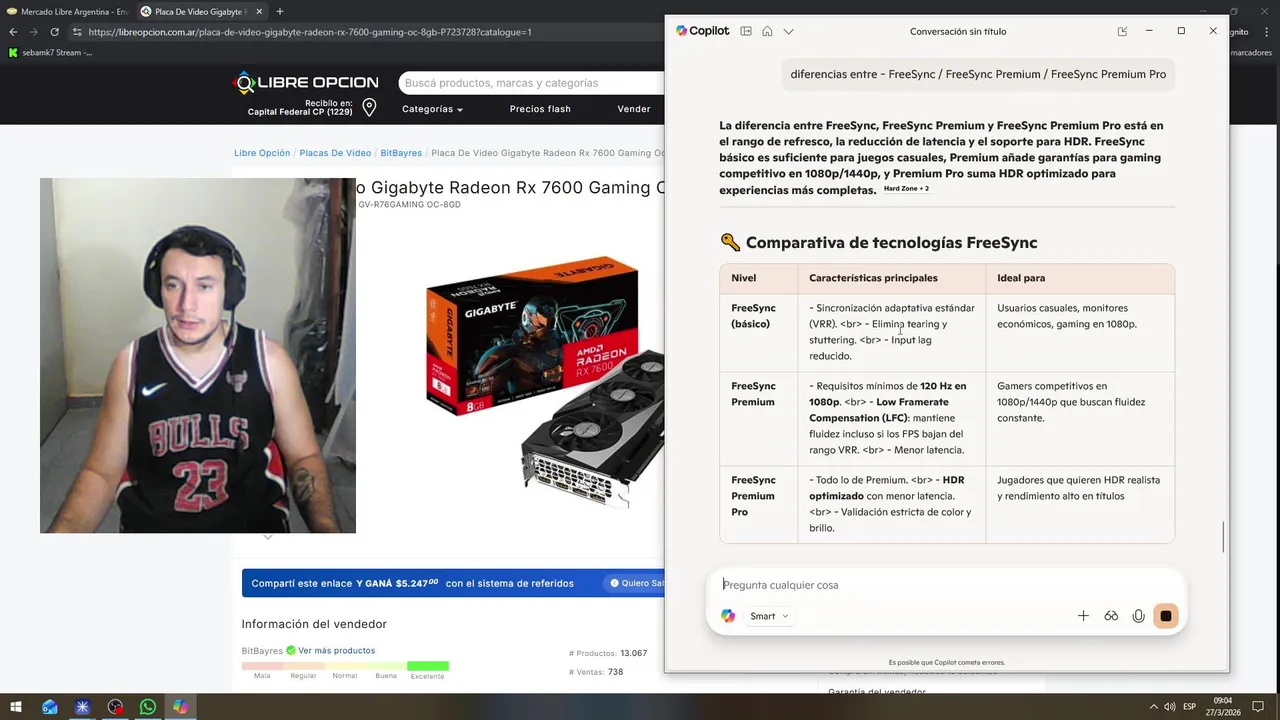Toggle the Copilot sidebar panel icon
Viewport: 1280px width, 720px height.
(746, 31)
